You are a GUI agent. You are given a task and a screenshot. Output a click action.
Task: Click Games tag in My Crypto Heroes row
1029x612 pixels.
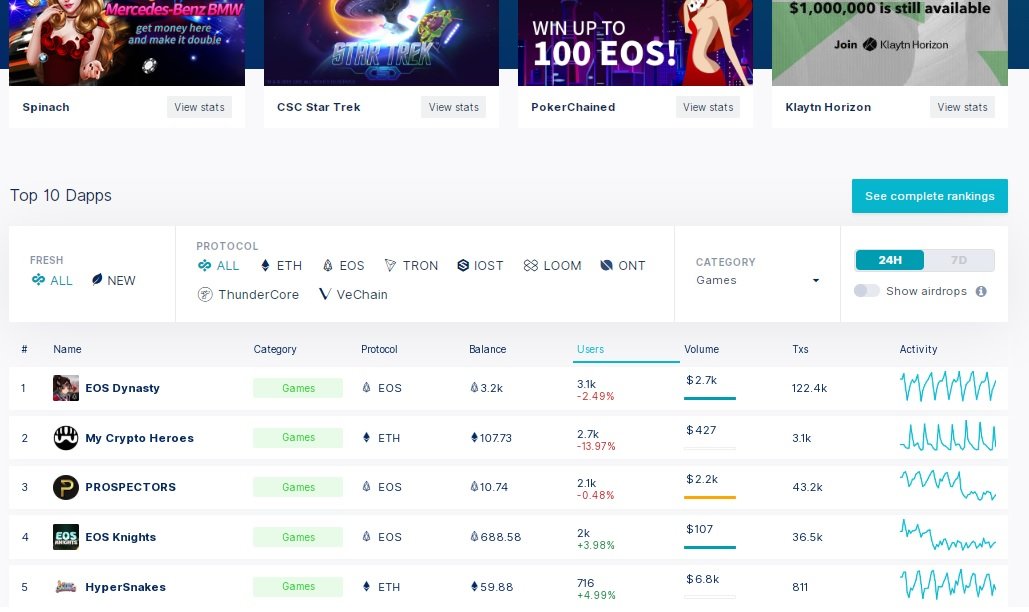tap(298, 438)
